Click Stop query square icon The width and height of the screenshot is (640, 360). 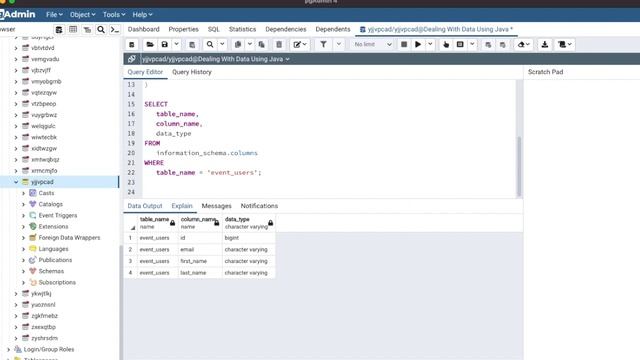point(404,44)
